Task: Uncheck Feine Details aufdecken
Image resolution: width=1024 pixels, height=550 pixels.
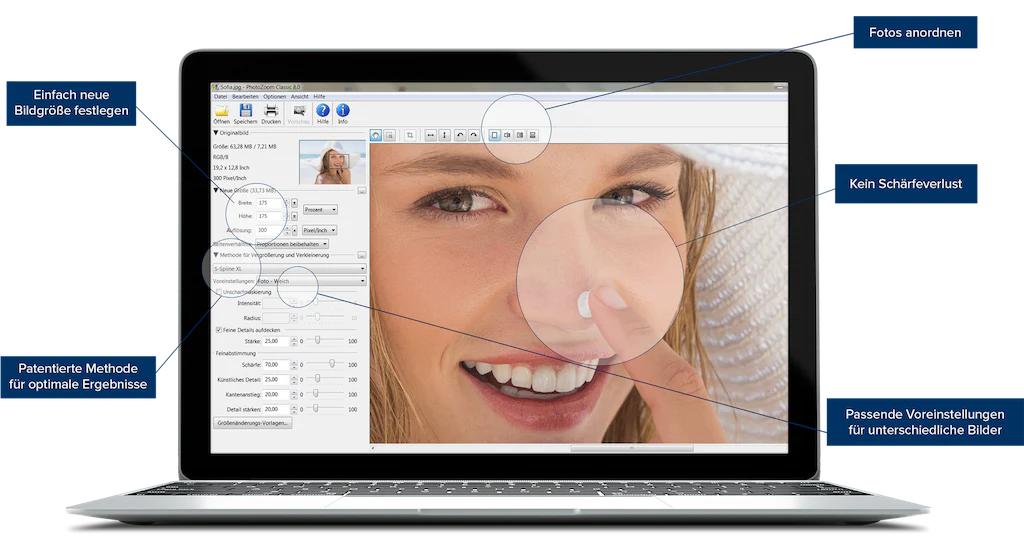Action: click(219, 330)
